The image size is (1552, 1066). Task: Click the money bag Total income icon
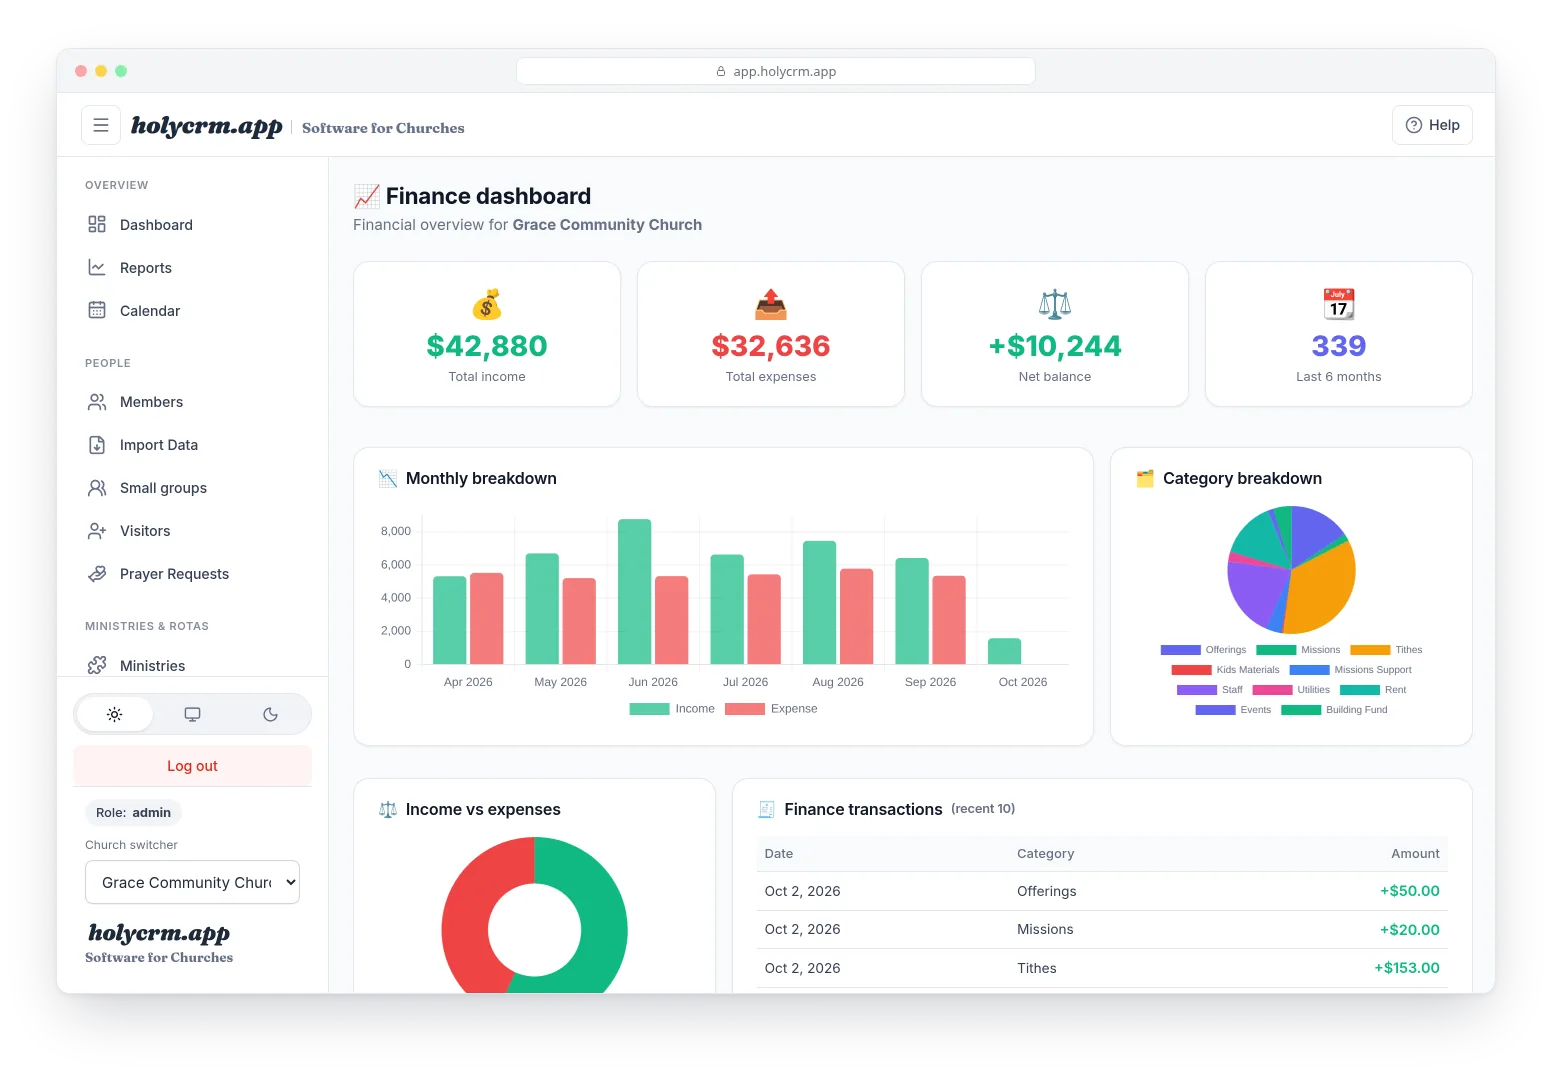tap(487, 304)
